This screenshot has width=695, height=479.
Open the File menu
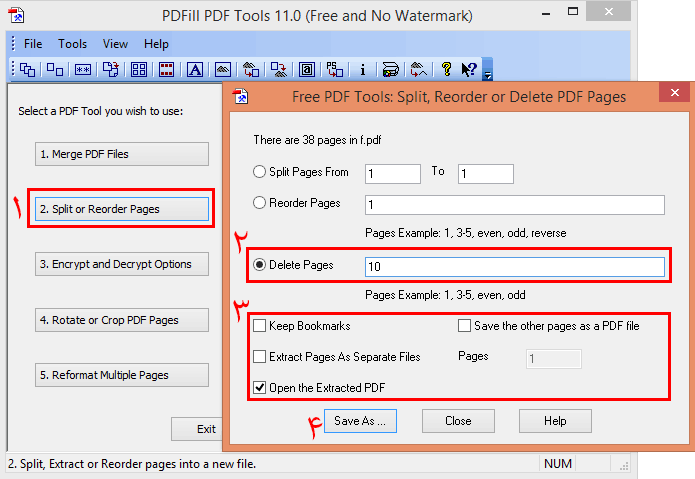tap(33, 44)
